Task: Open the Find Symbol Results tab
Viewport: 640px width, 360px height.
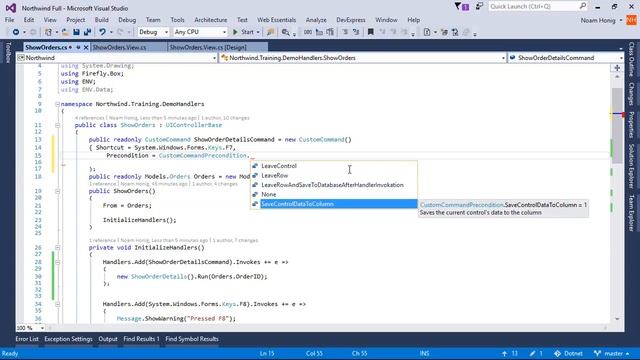Action: tap(192, 339)
